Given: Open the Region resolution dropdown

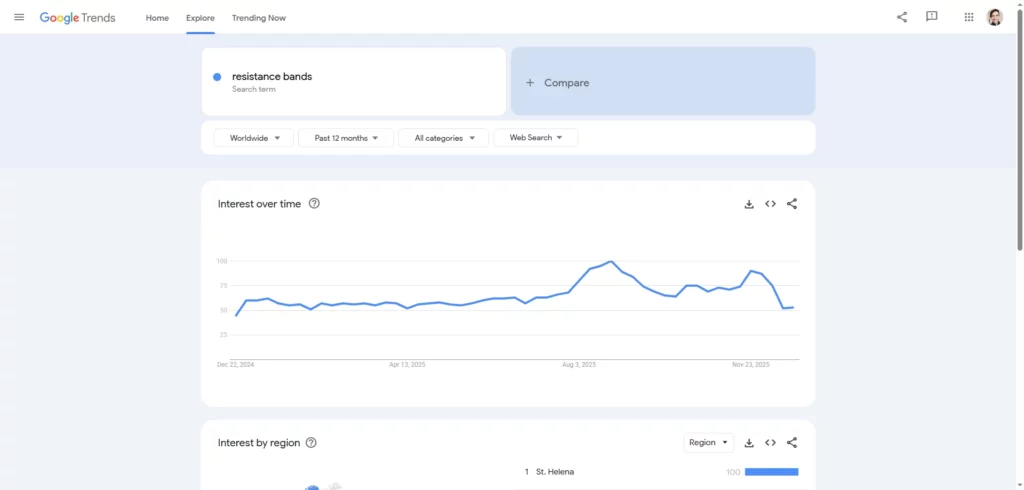Looking at the screenshot, I should (x=709, y=442).
